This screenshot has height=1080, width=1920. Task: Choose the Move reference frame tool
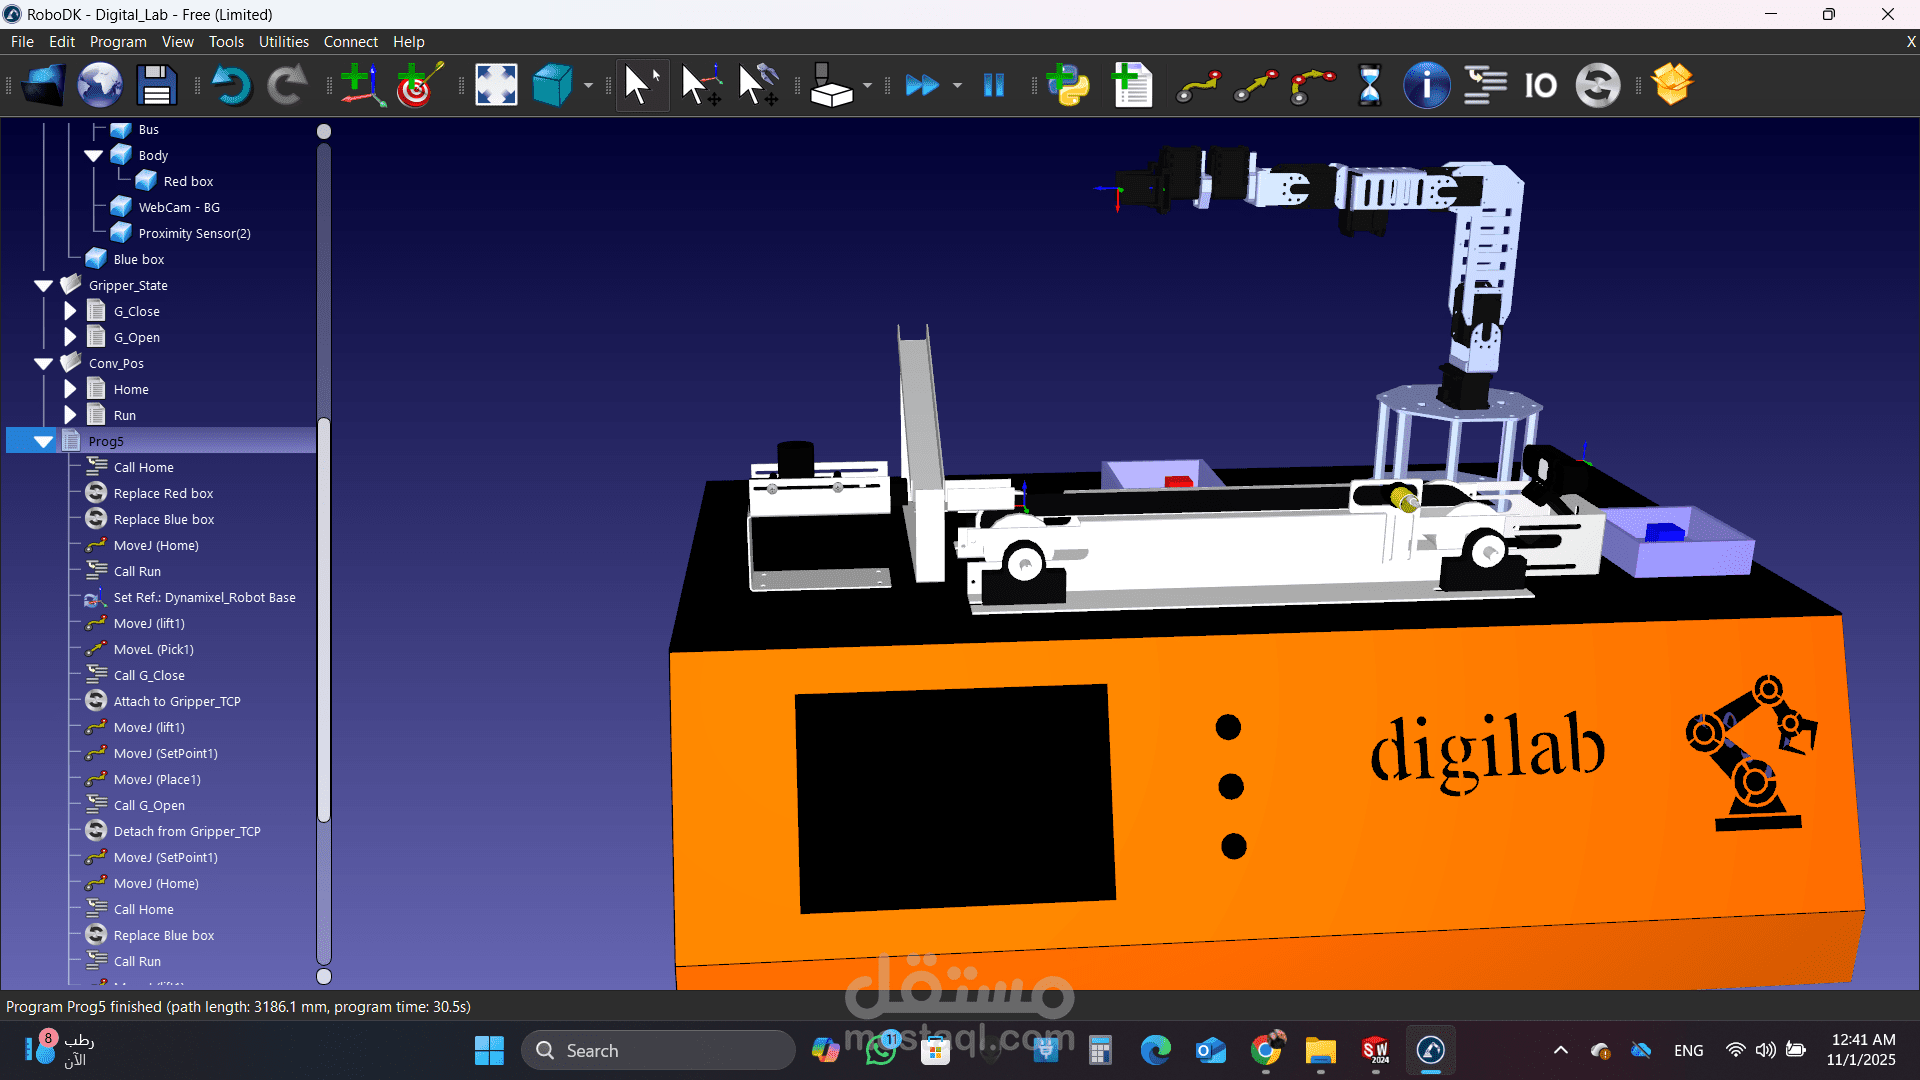tap(701, 85)
